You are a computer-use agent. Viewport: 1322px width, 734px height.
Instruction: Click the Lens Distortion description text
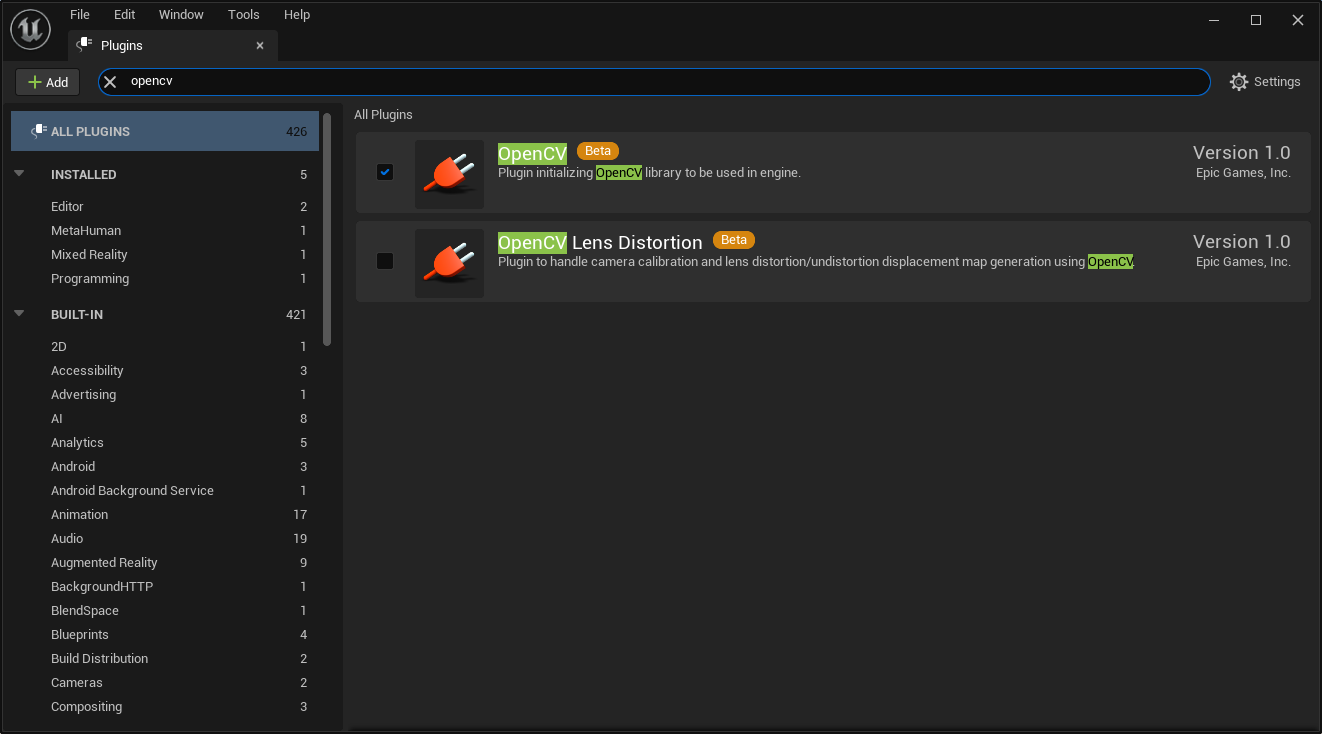tap(816, 262)
